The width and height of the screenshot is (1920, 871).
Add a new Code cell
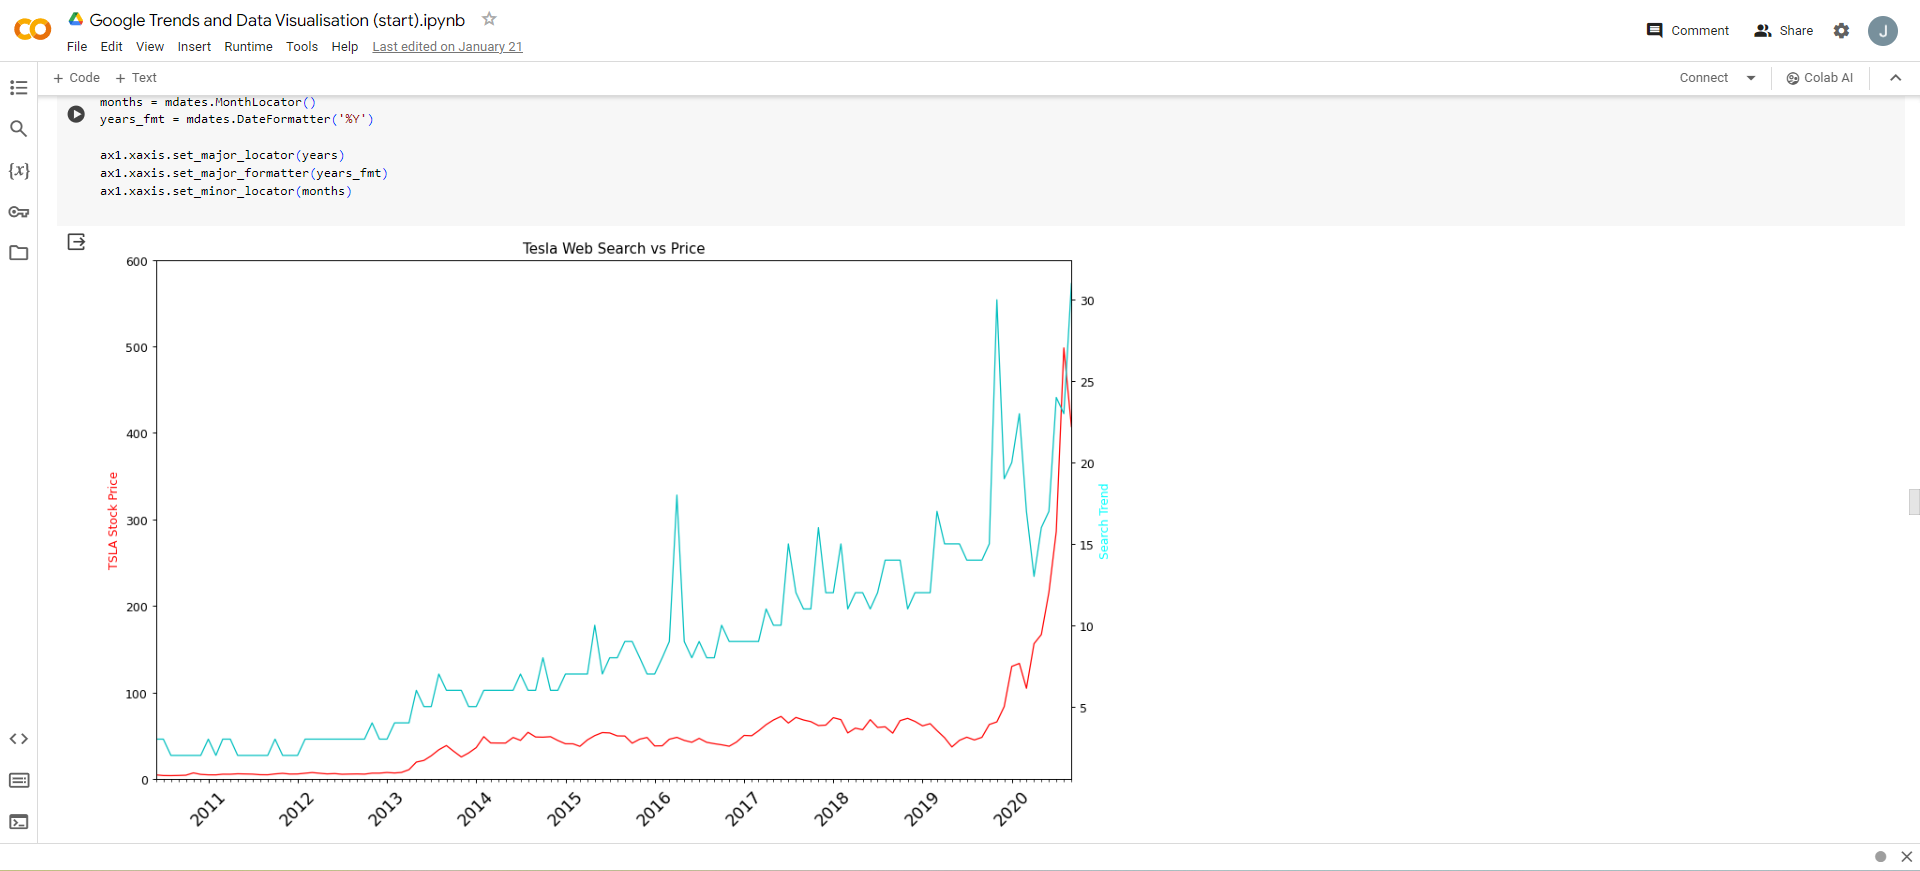(77, 78)
